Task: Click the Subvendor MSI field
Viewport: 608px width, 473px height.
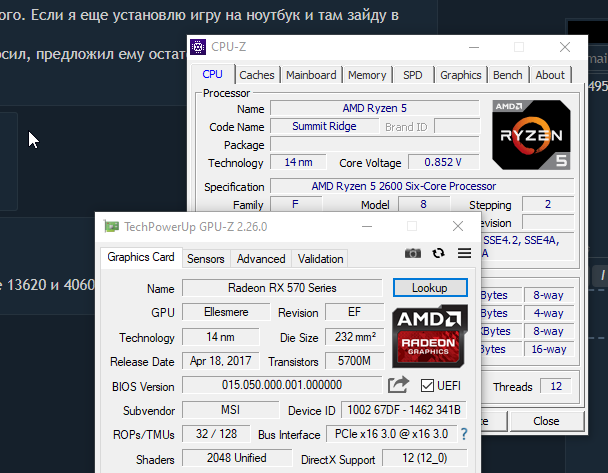Action: point(230,410)
